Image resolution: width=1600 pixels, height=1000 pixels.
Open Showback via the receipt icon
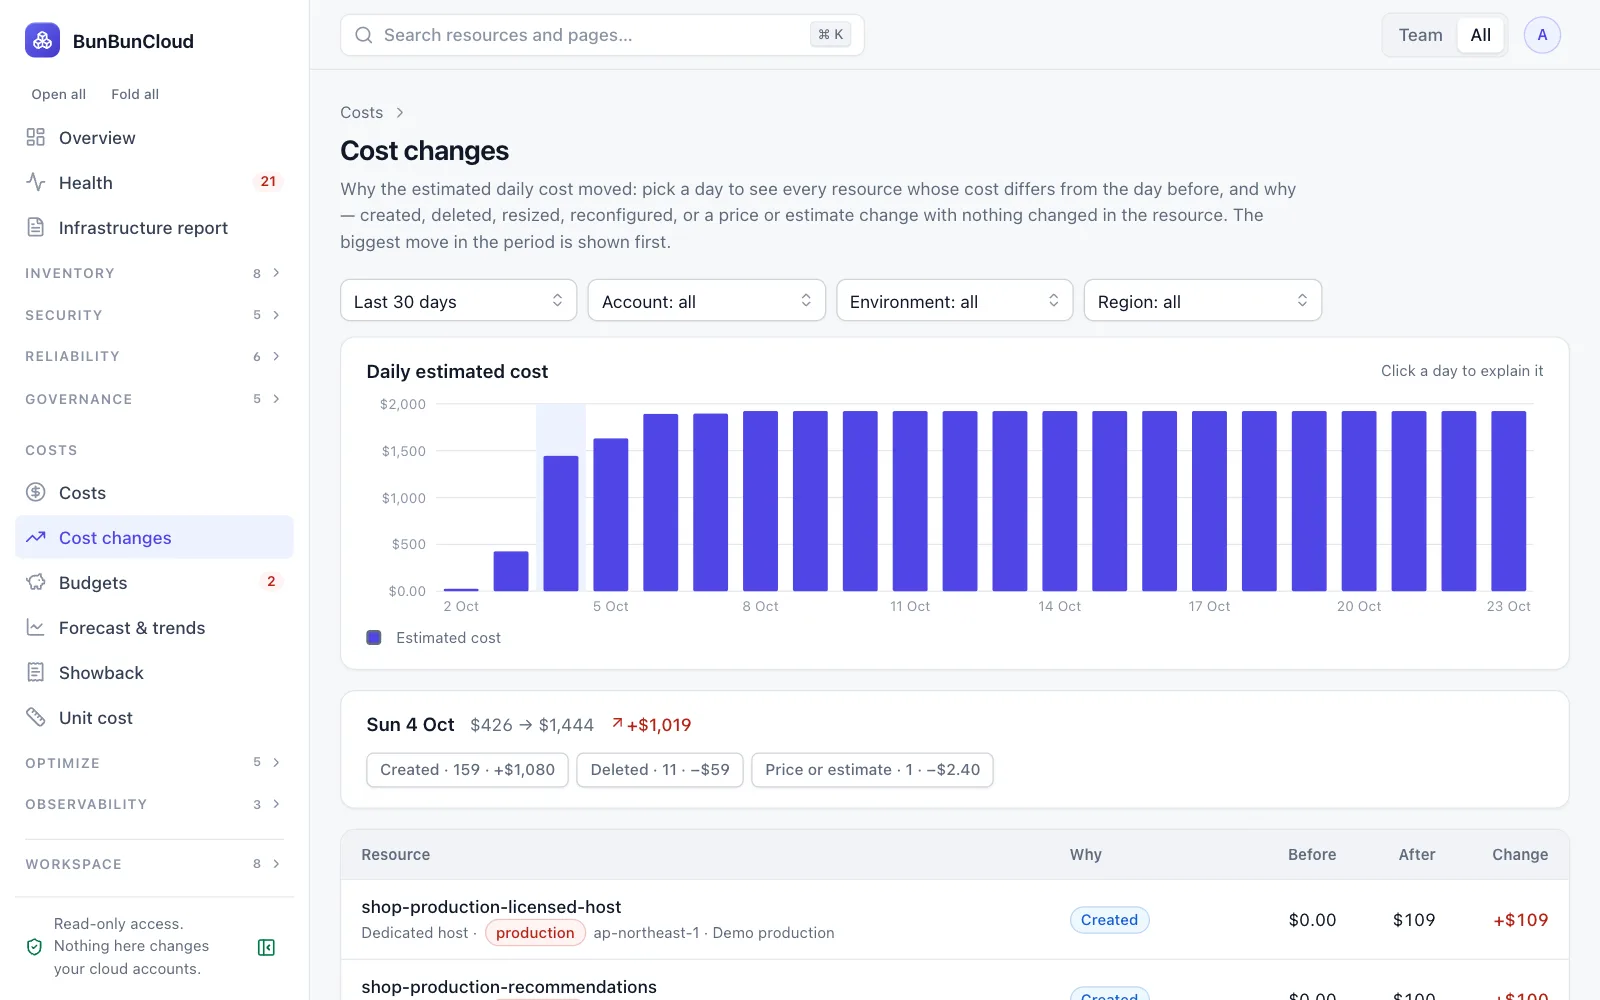point(36,672)
